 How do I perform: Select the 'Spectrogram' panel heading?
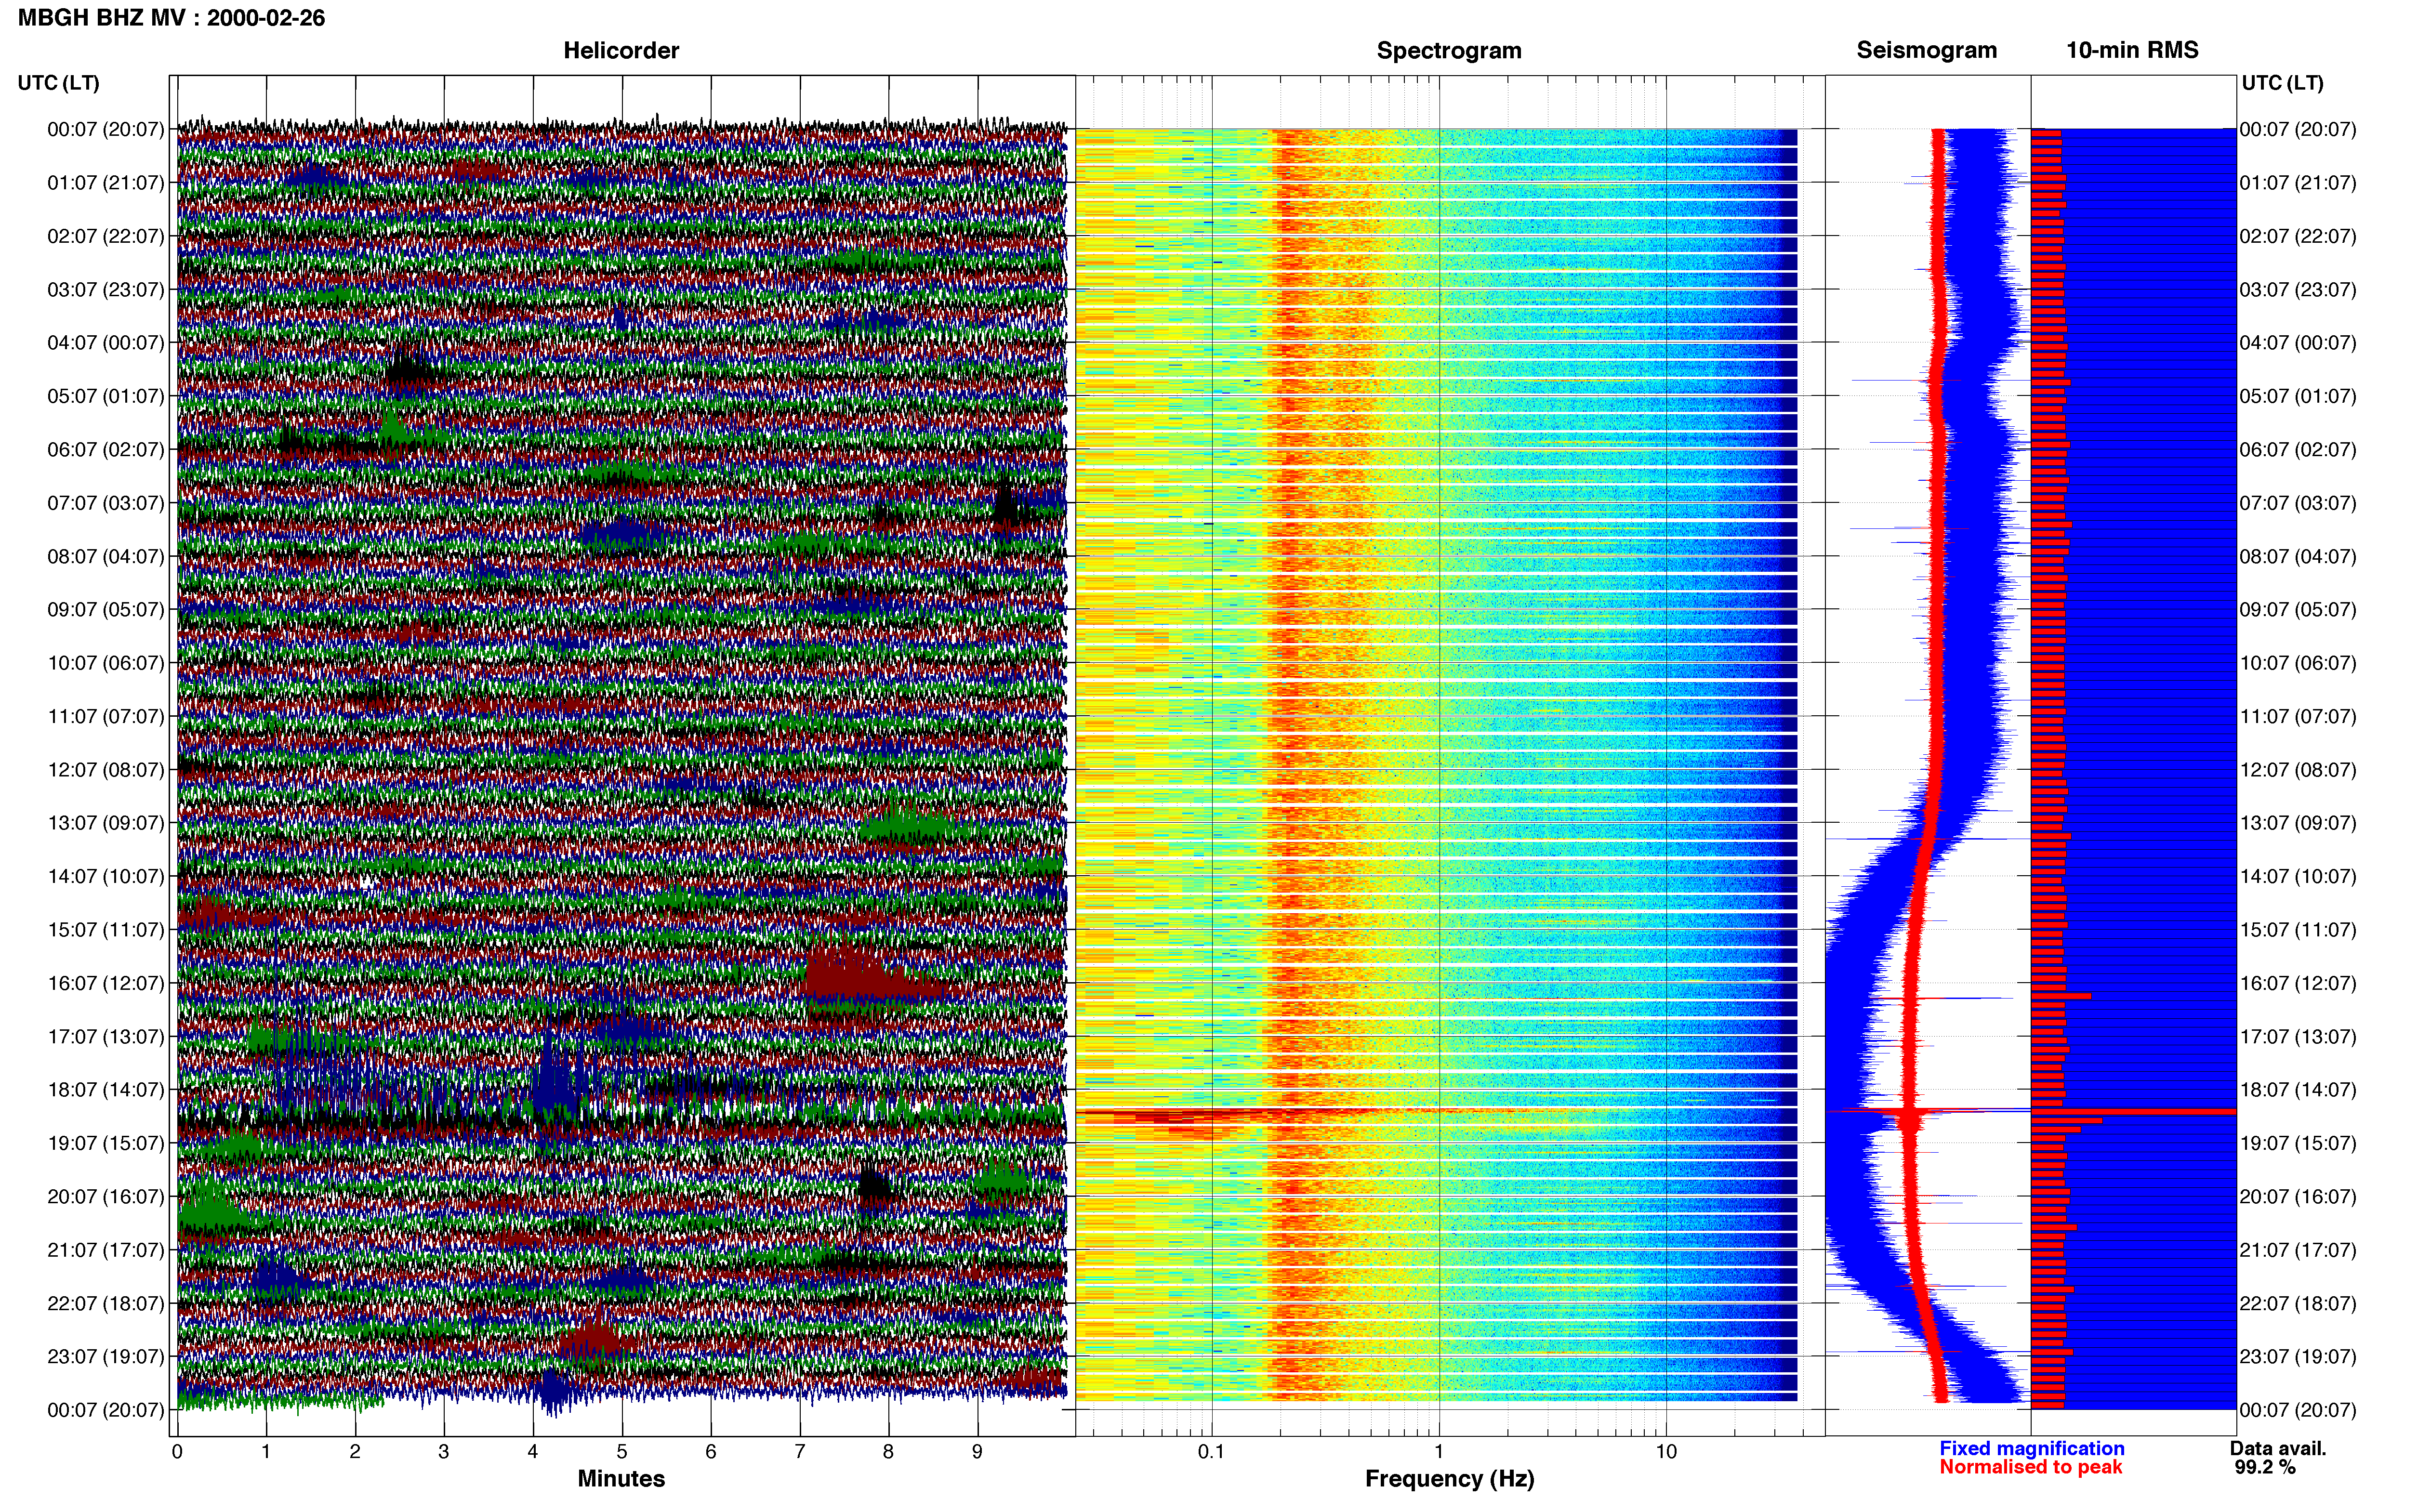(1449, 51)
